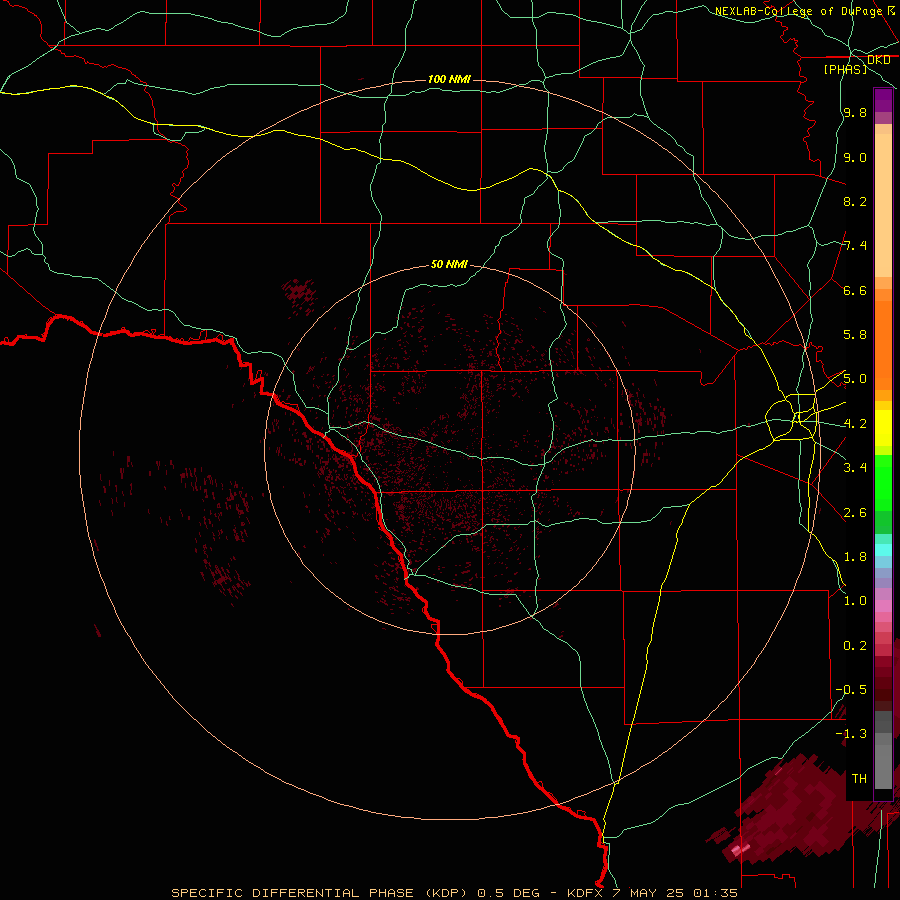Click the small arrow logo beside DuPage
The image size is (900, 900).
coord(891,10)
